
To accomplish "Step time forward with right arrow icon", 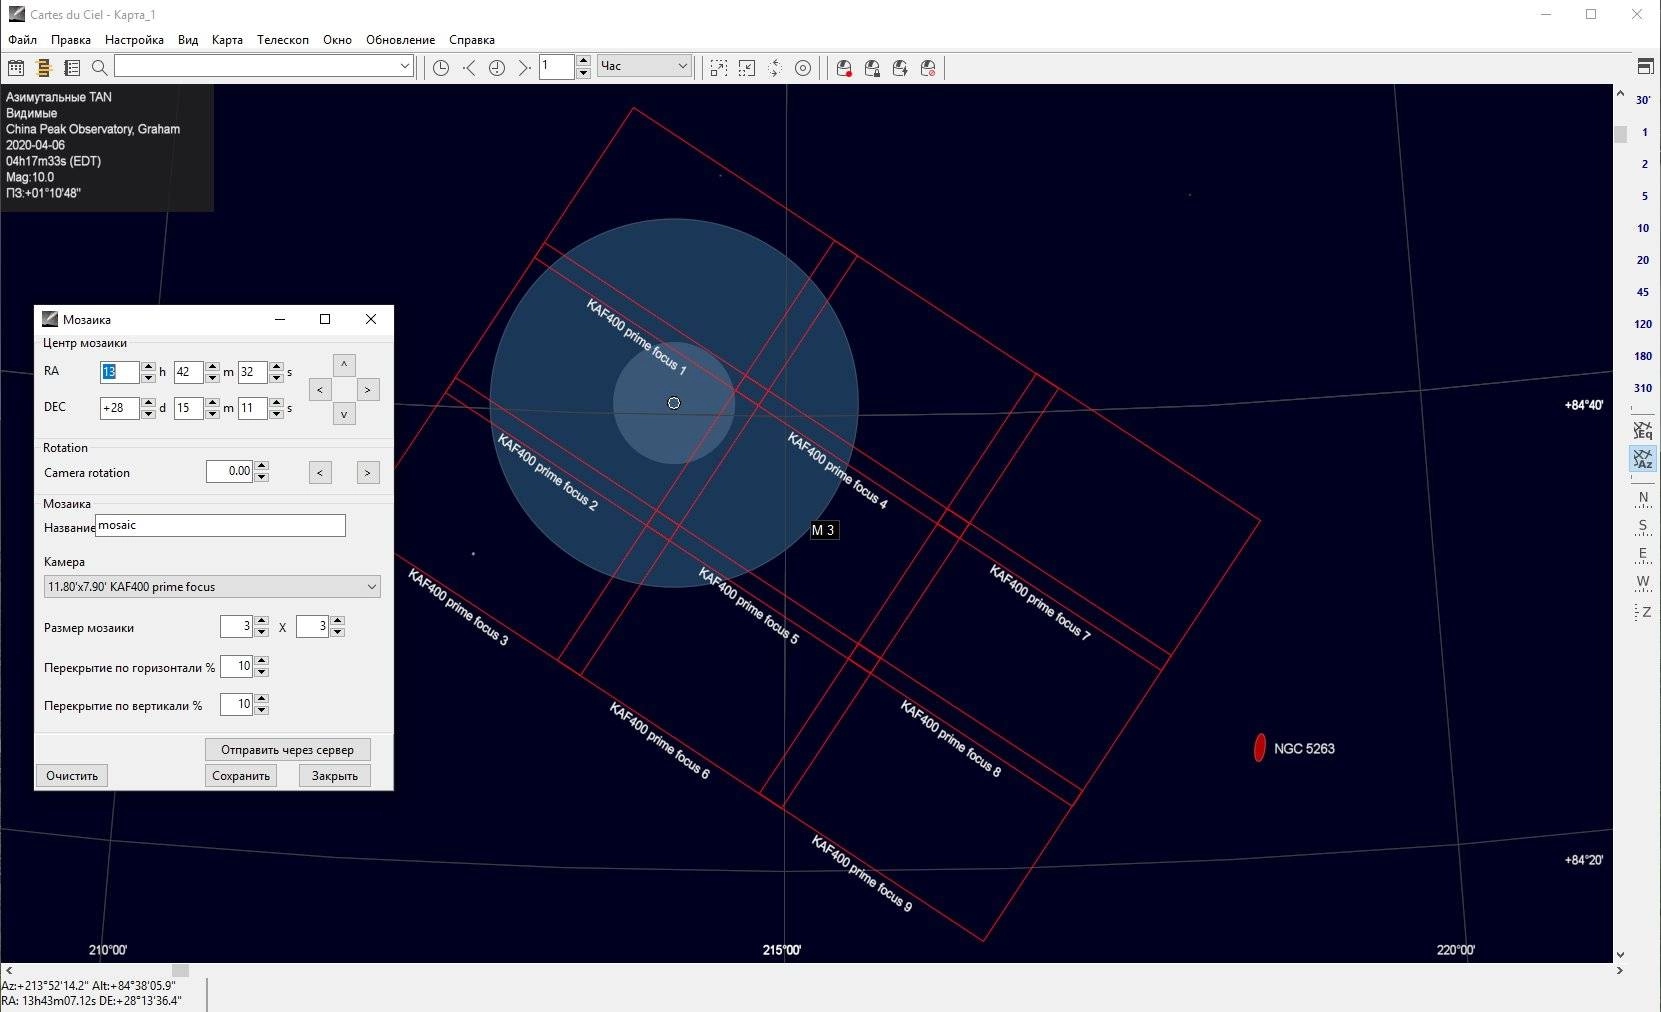I will [524, 67].
